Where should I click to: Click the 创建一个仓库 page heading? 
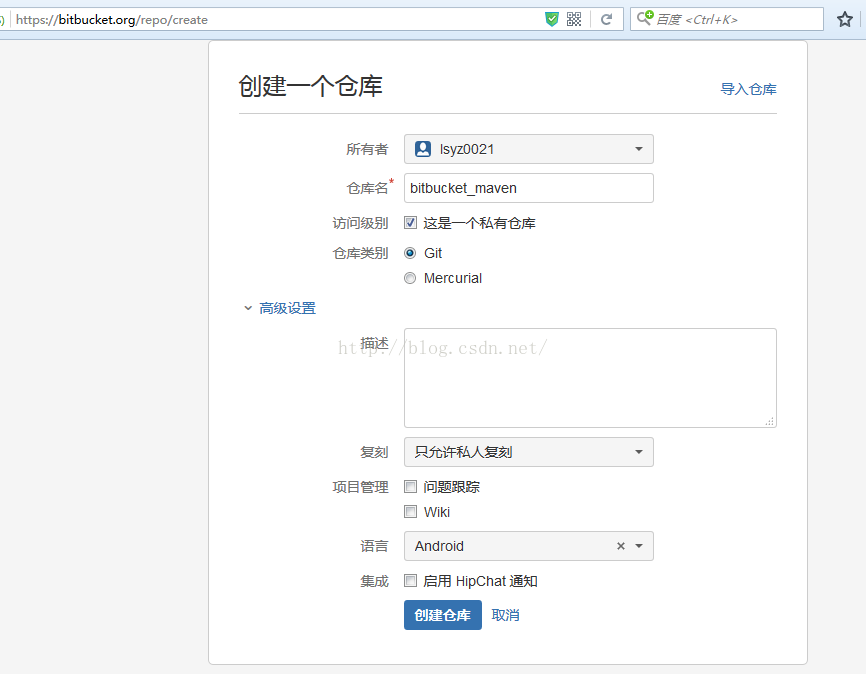tap(310, 86)
